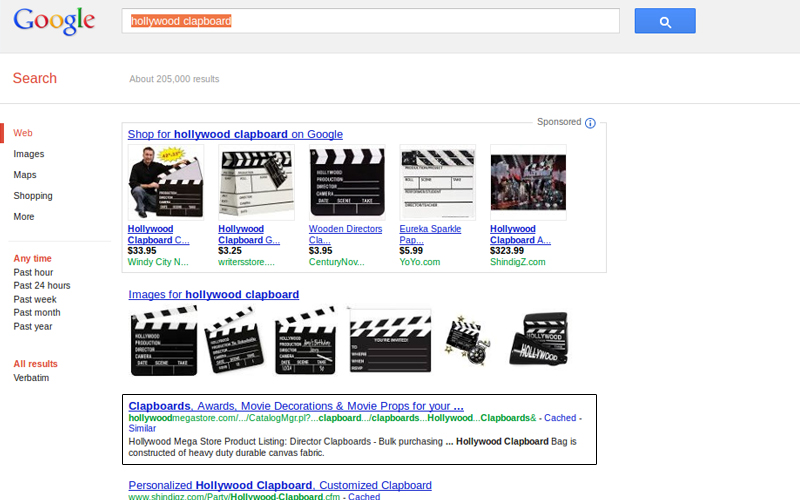
Task: Click the YoYo.com seller name
Action: point(420,262)
